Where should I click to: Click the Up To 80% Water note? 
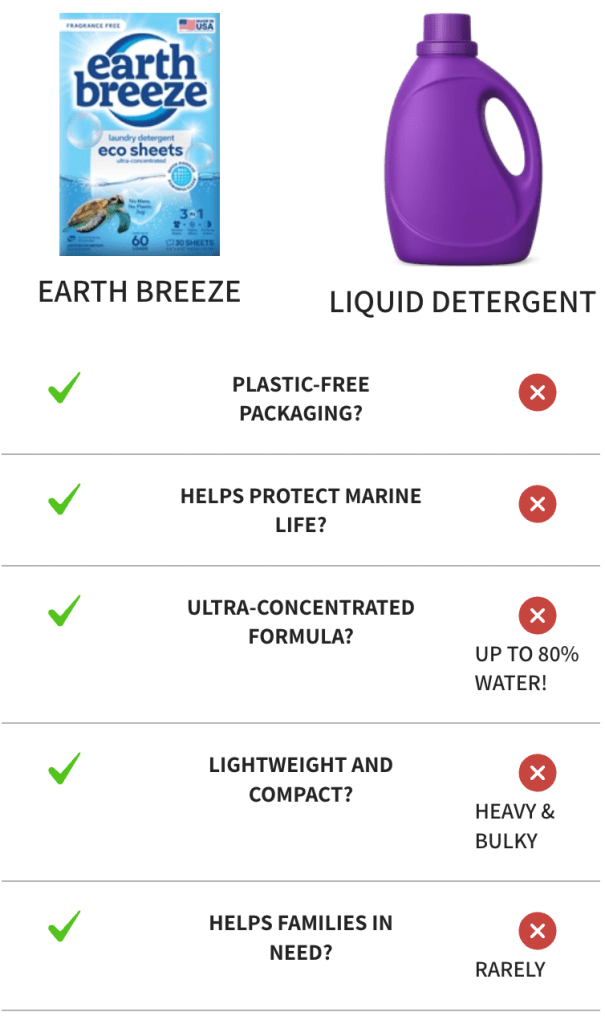526,669
